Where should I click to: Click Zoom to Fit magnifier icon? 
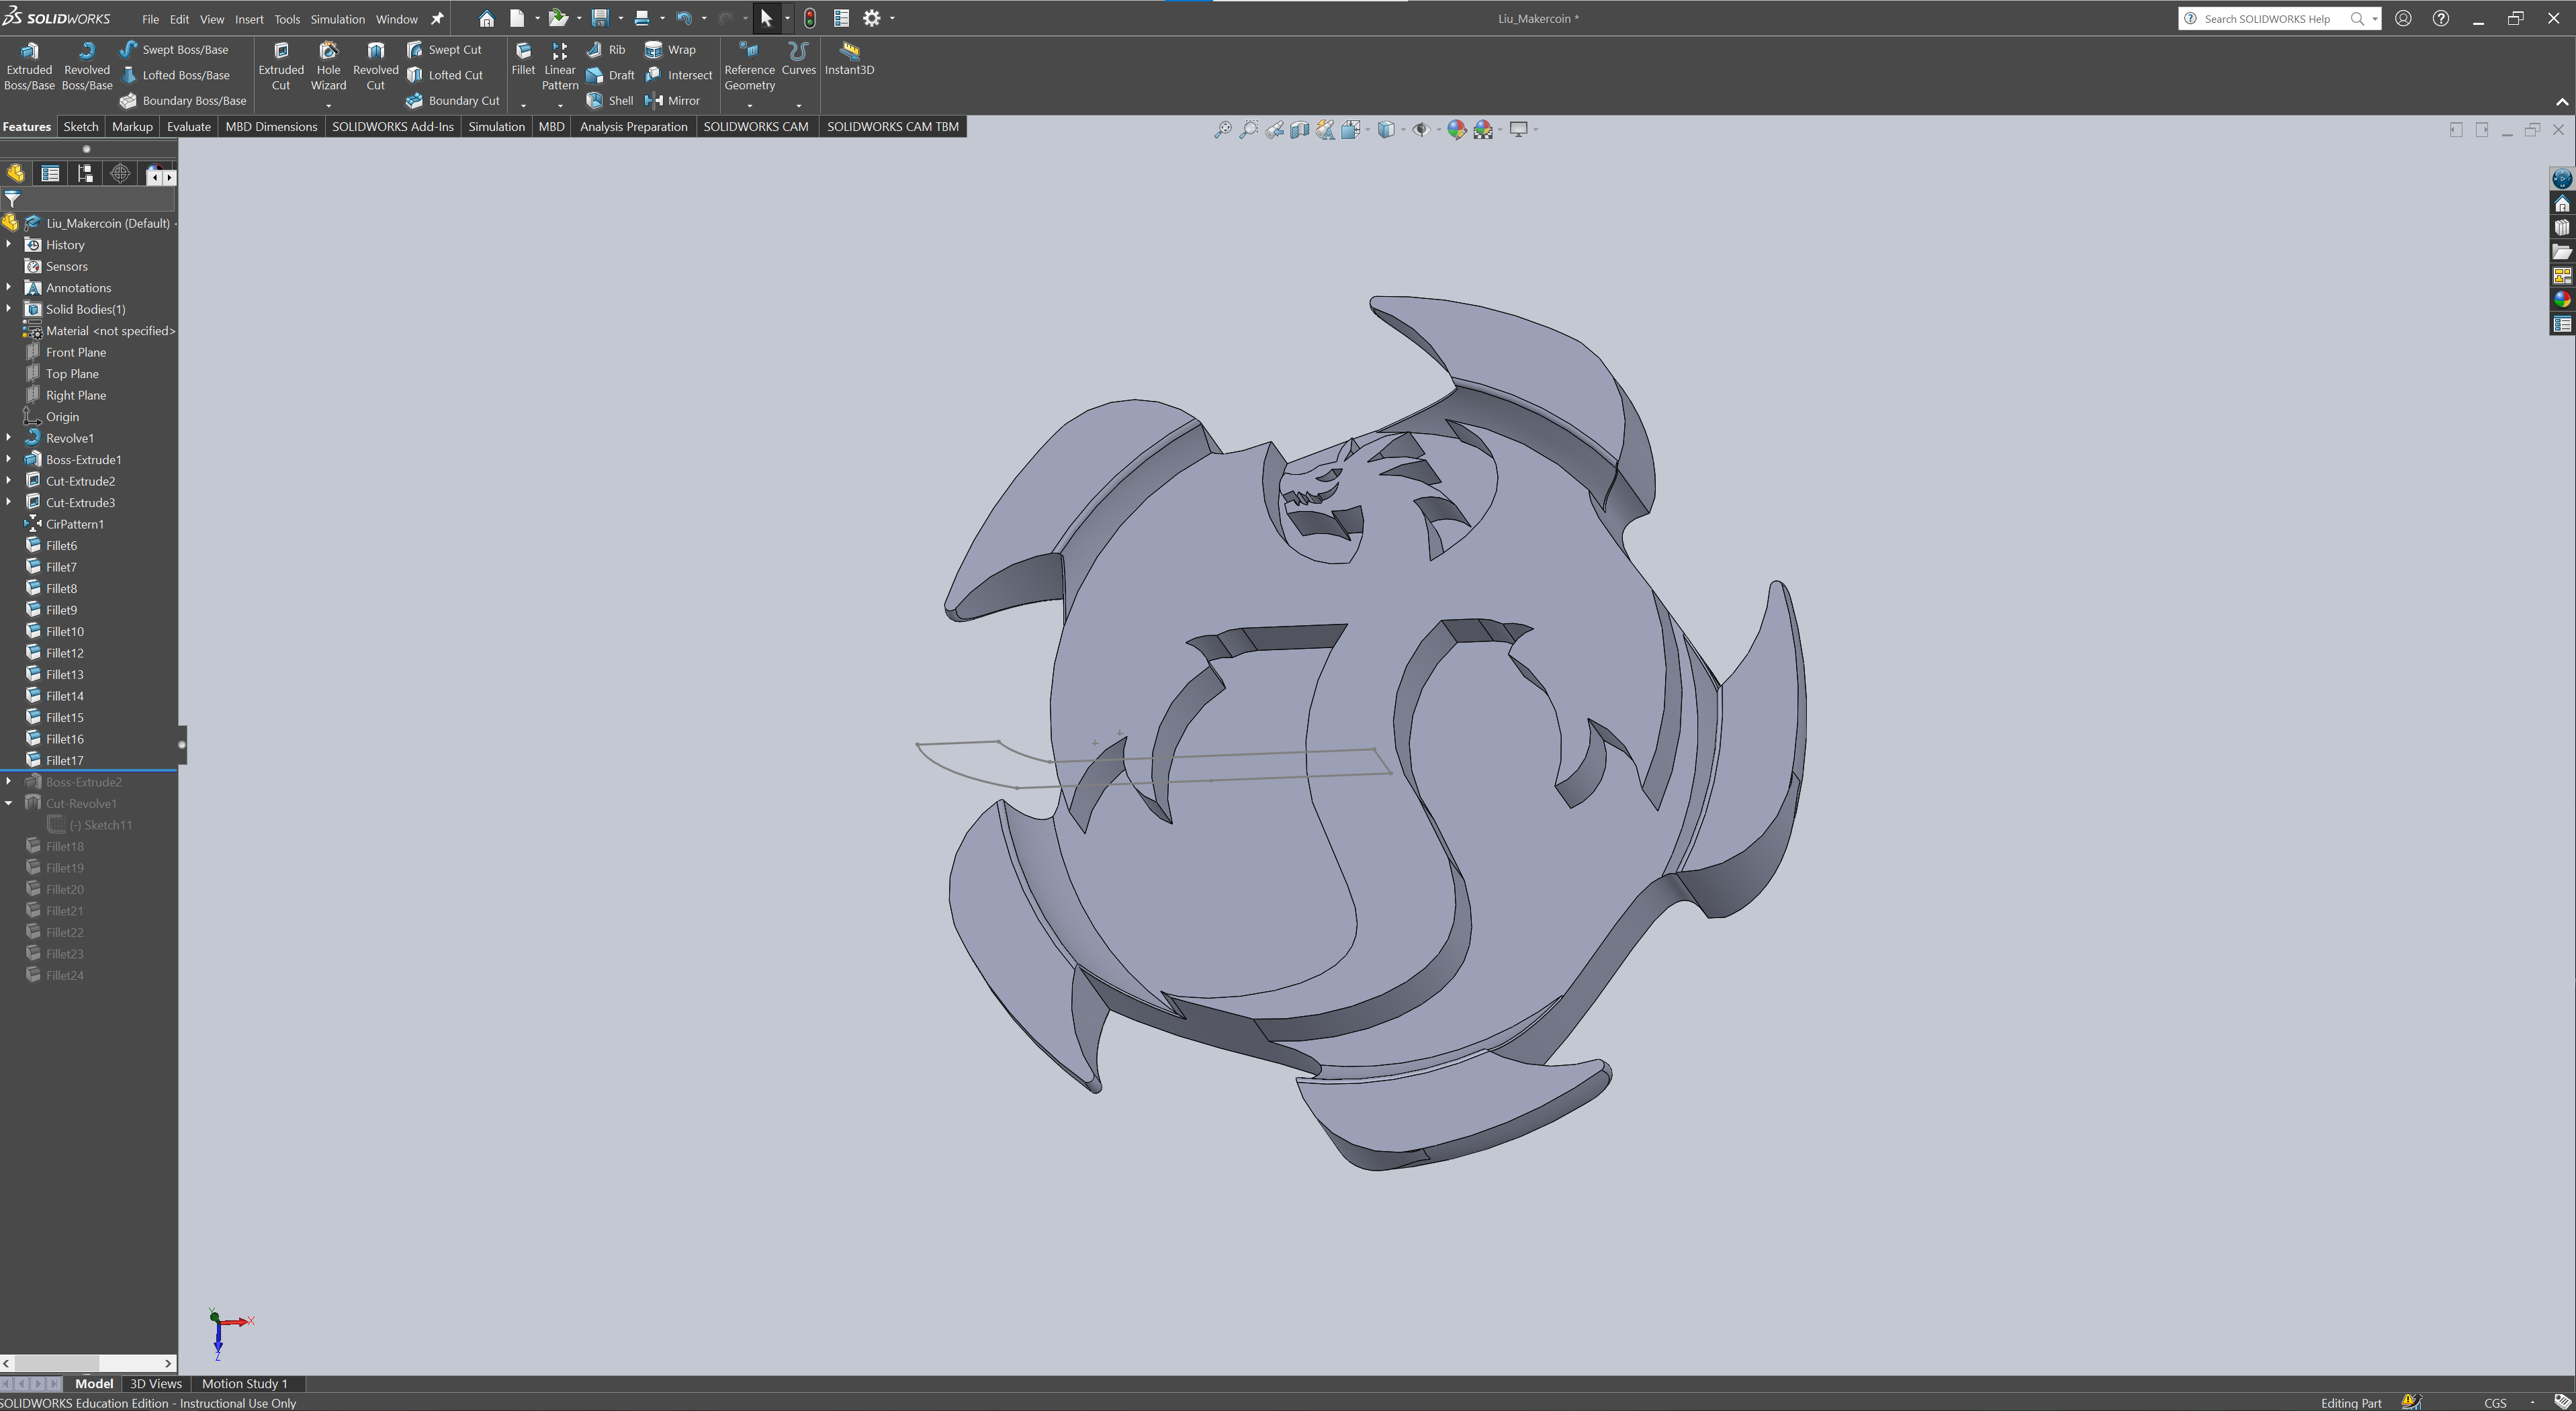tap(1222, 130)
